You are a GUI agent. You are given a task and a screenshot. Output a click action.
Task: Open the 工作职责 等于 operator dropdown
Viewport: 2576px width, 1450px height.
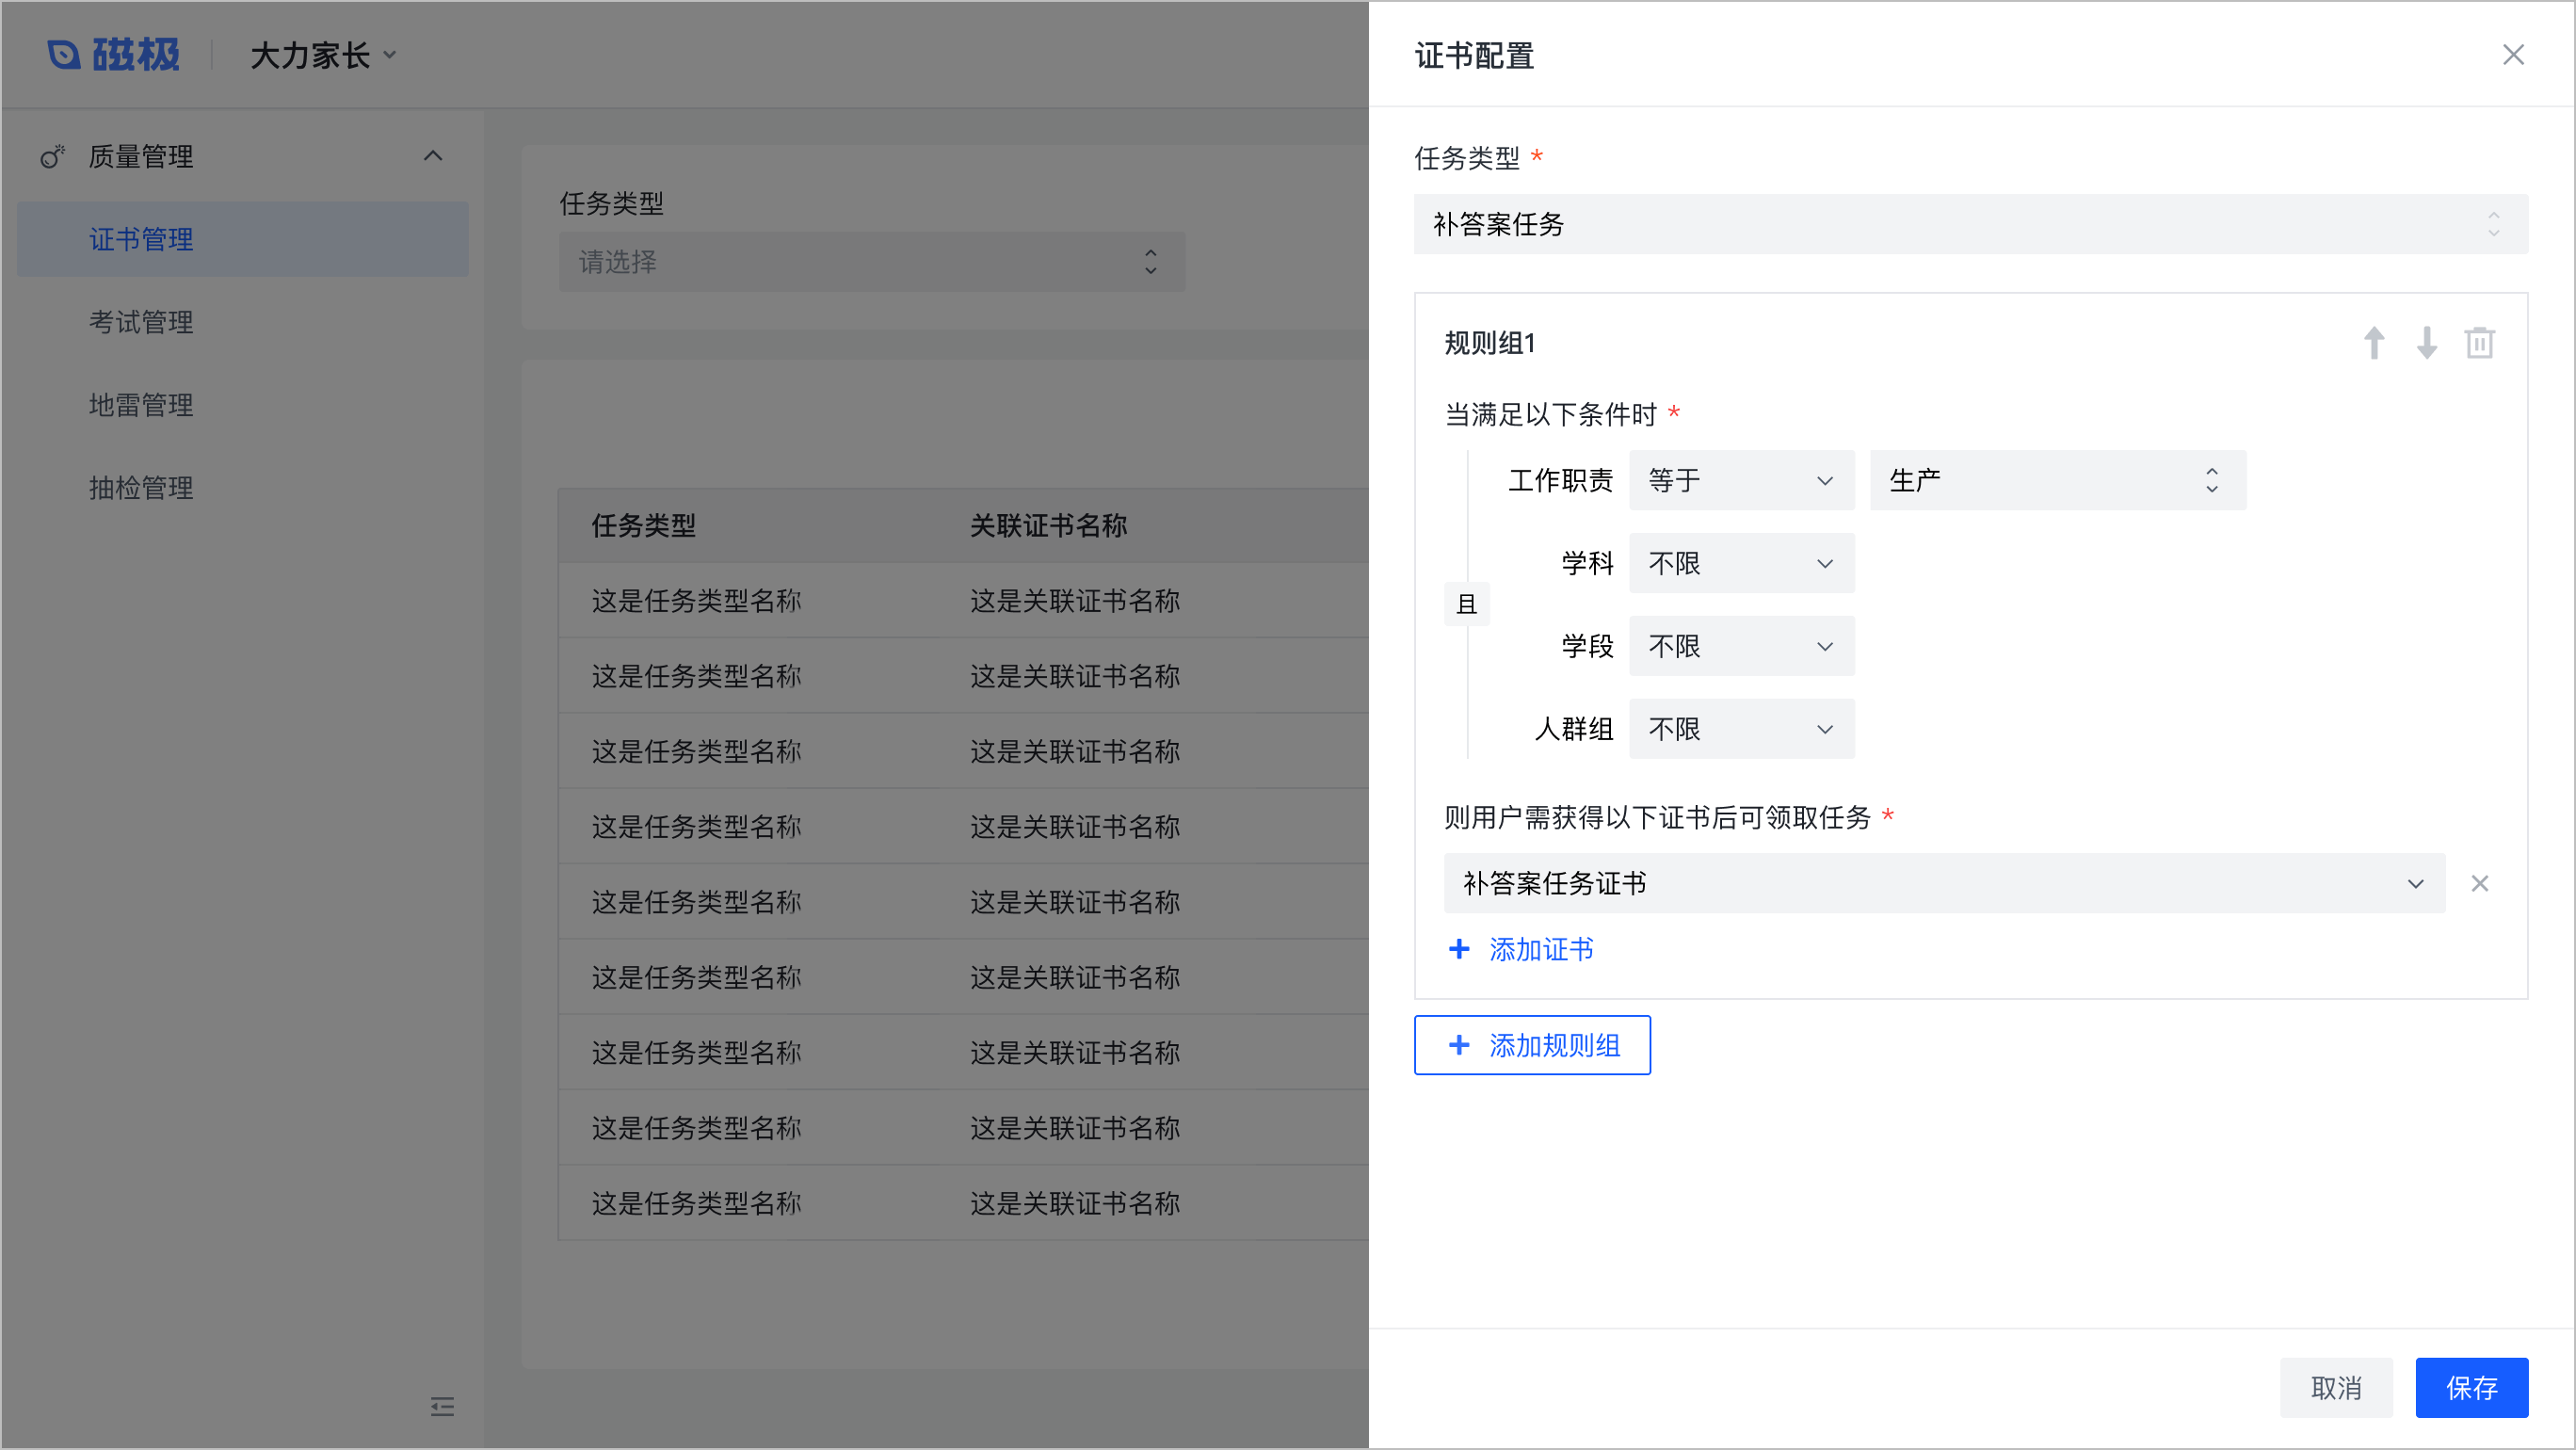click(1740, 480)
